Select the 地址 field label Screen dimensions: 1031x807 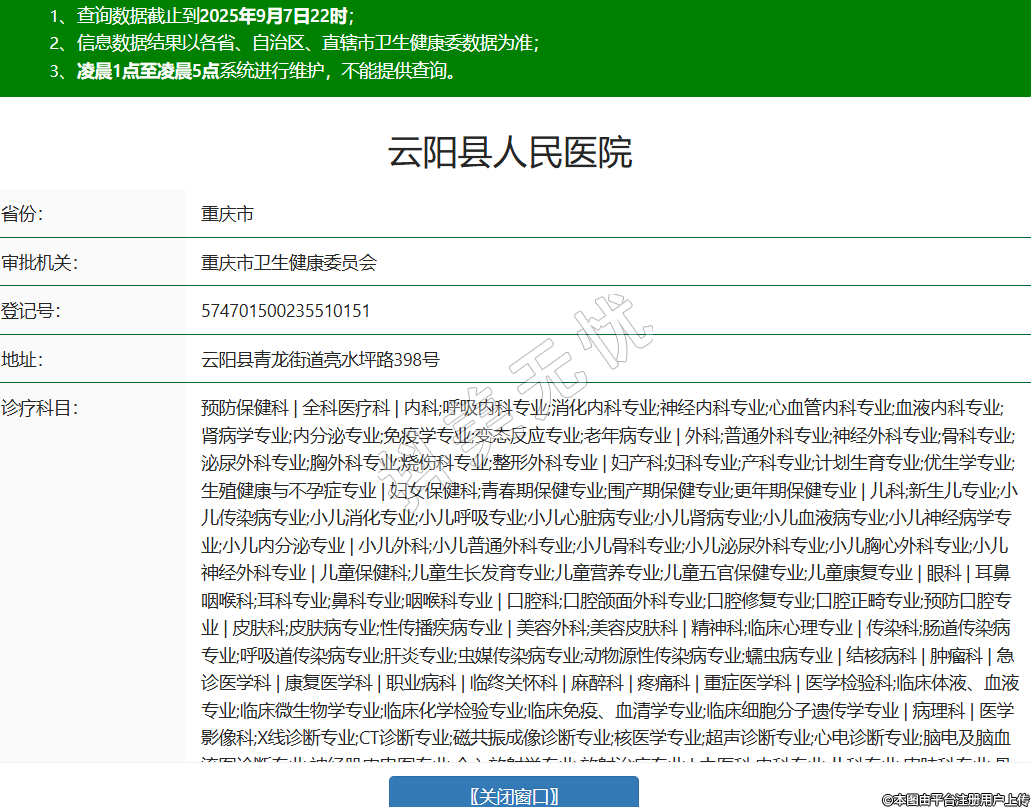coord(22,360)
